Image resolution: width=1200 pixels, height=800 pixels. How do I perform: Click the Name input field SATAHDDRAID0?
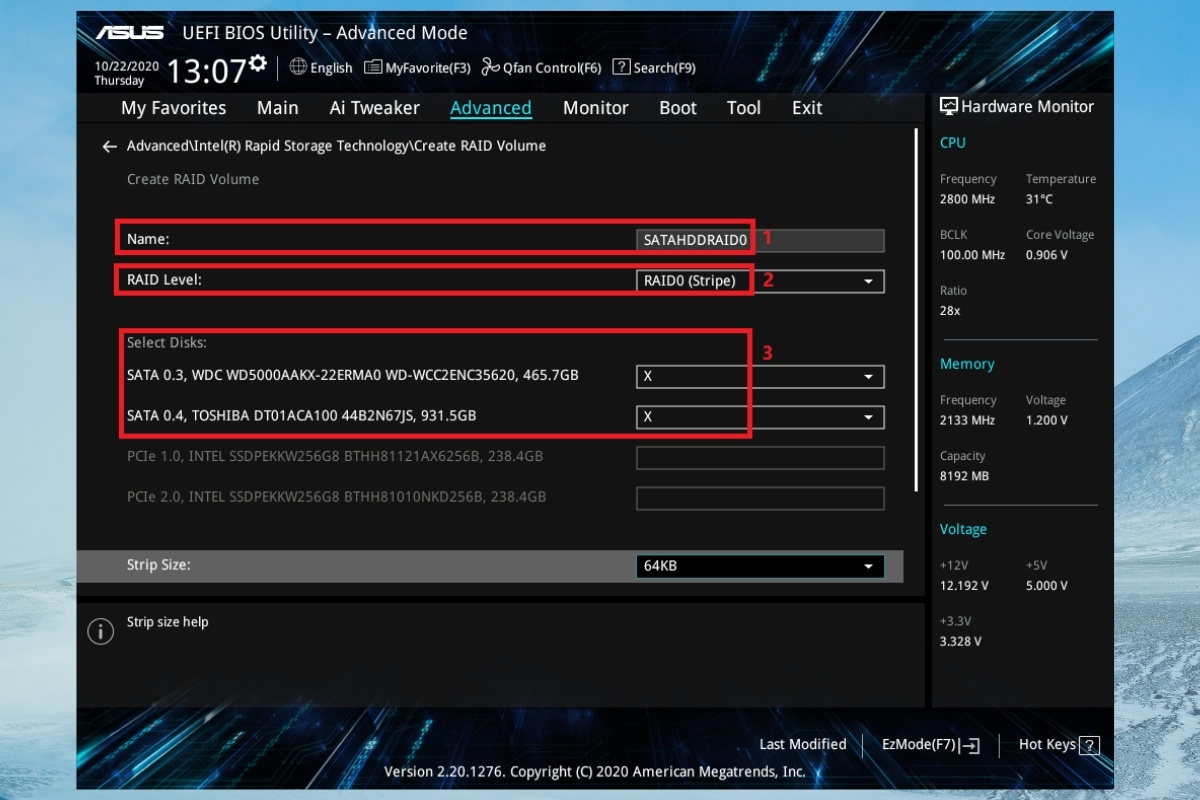pos(760,240)
